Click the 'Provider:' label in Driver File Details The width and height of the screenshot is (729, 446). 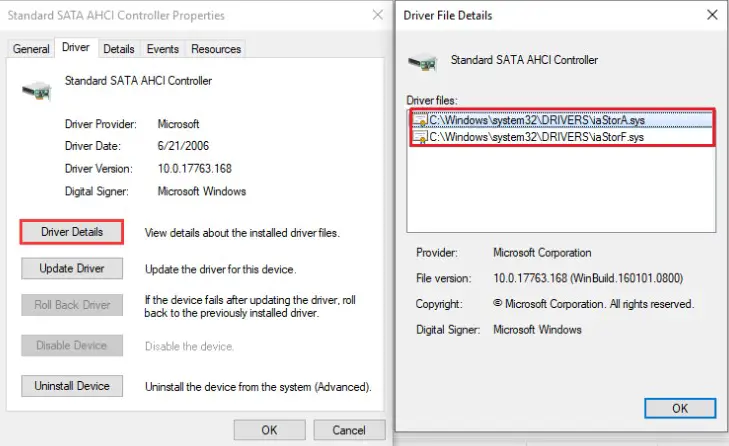pyautogui.click(x=437, y=253)
